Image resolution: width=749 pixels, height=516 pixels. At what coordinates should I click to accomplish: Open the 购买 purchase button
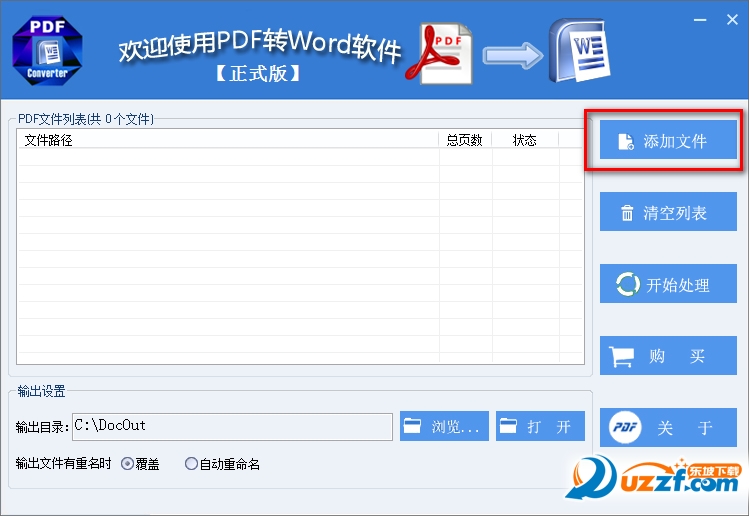668,355
